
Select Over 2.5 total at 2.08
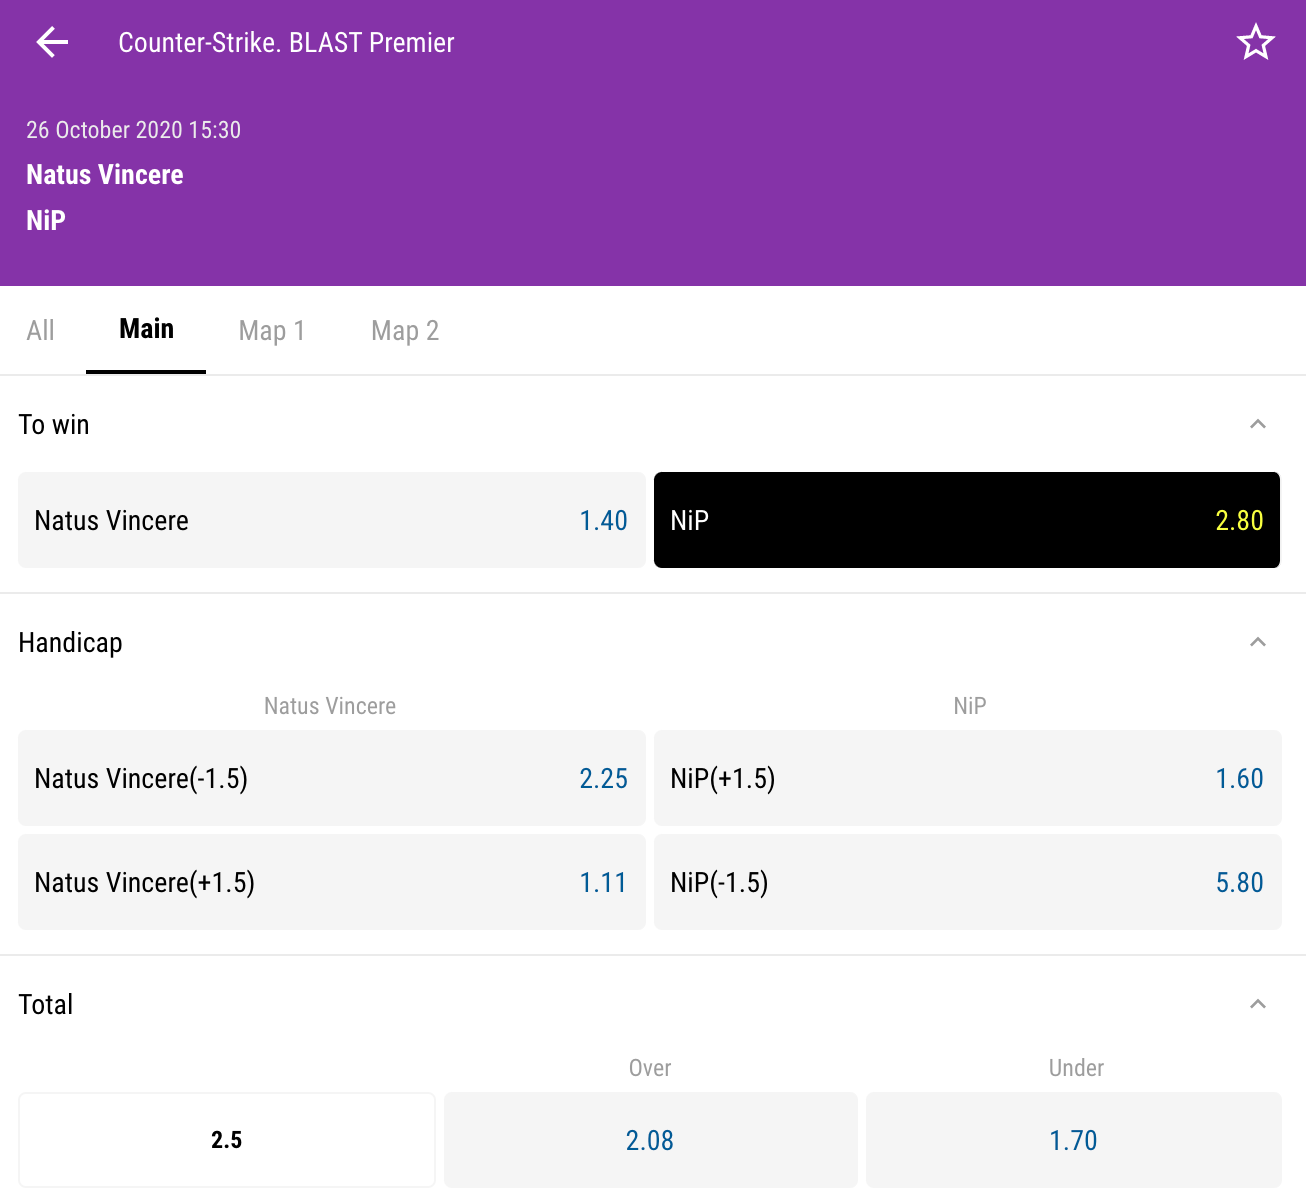pos(650,1140)
